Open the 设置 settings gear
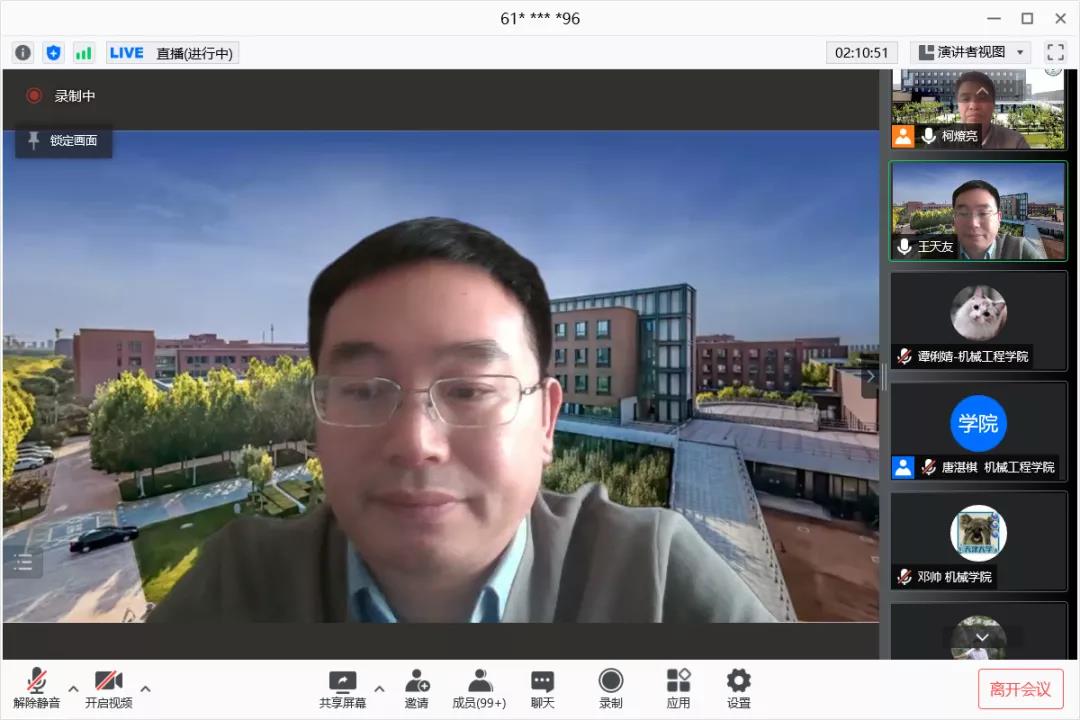Screen dimensions: 1080x720 pyautogui.click(x=739, y=688)
